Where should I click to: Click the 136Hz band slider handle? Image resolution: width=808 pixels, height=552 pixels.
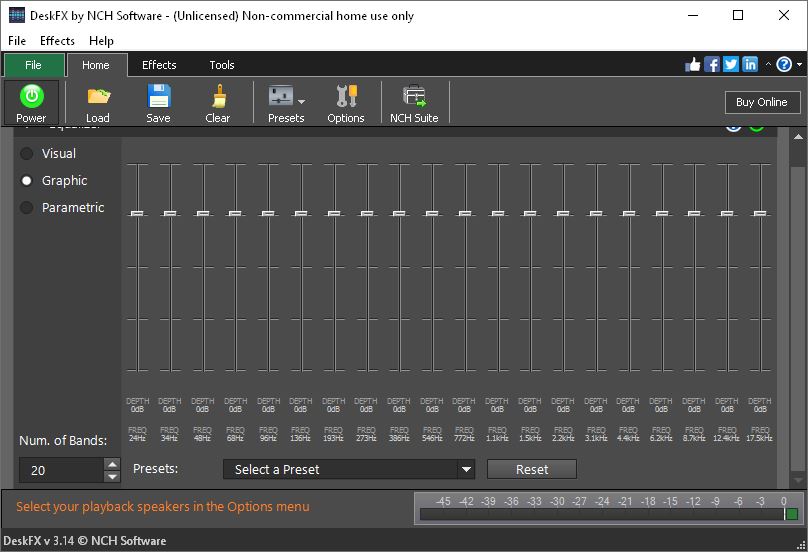(x=301, y=213)
